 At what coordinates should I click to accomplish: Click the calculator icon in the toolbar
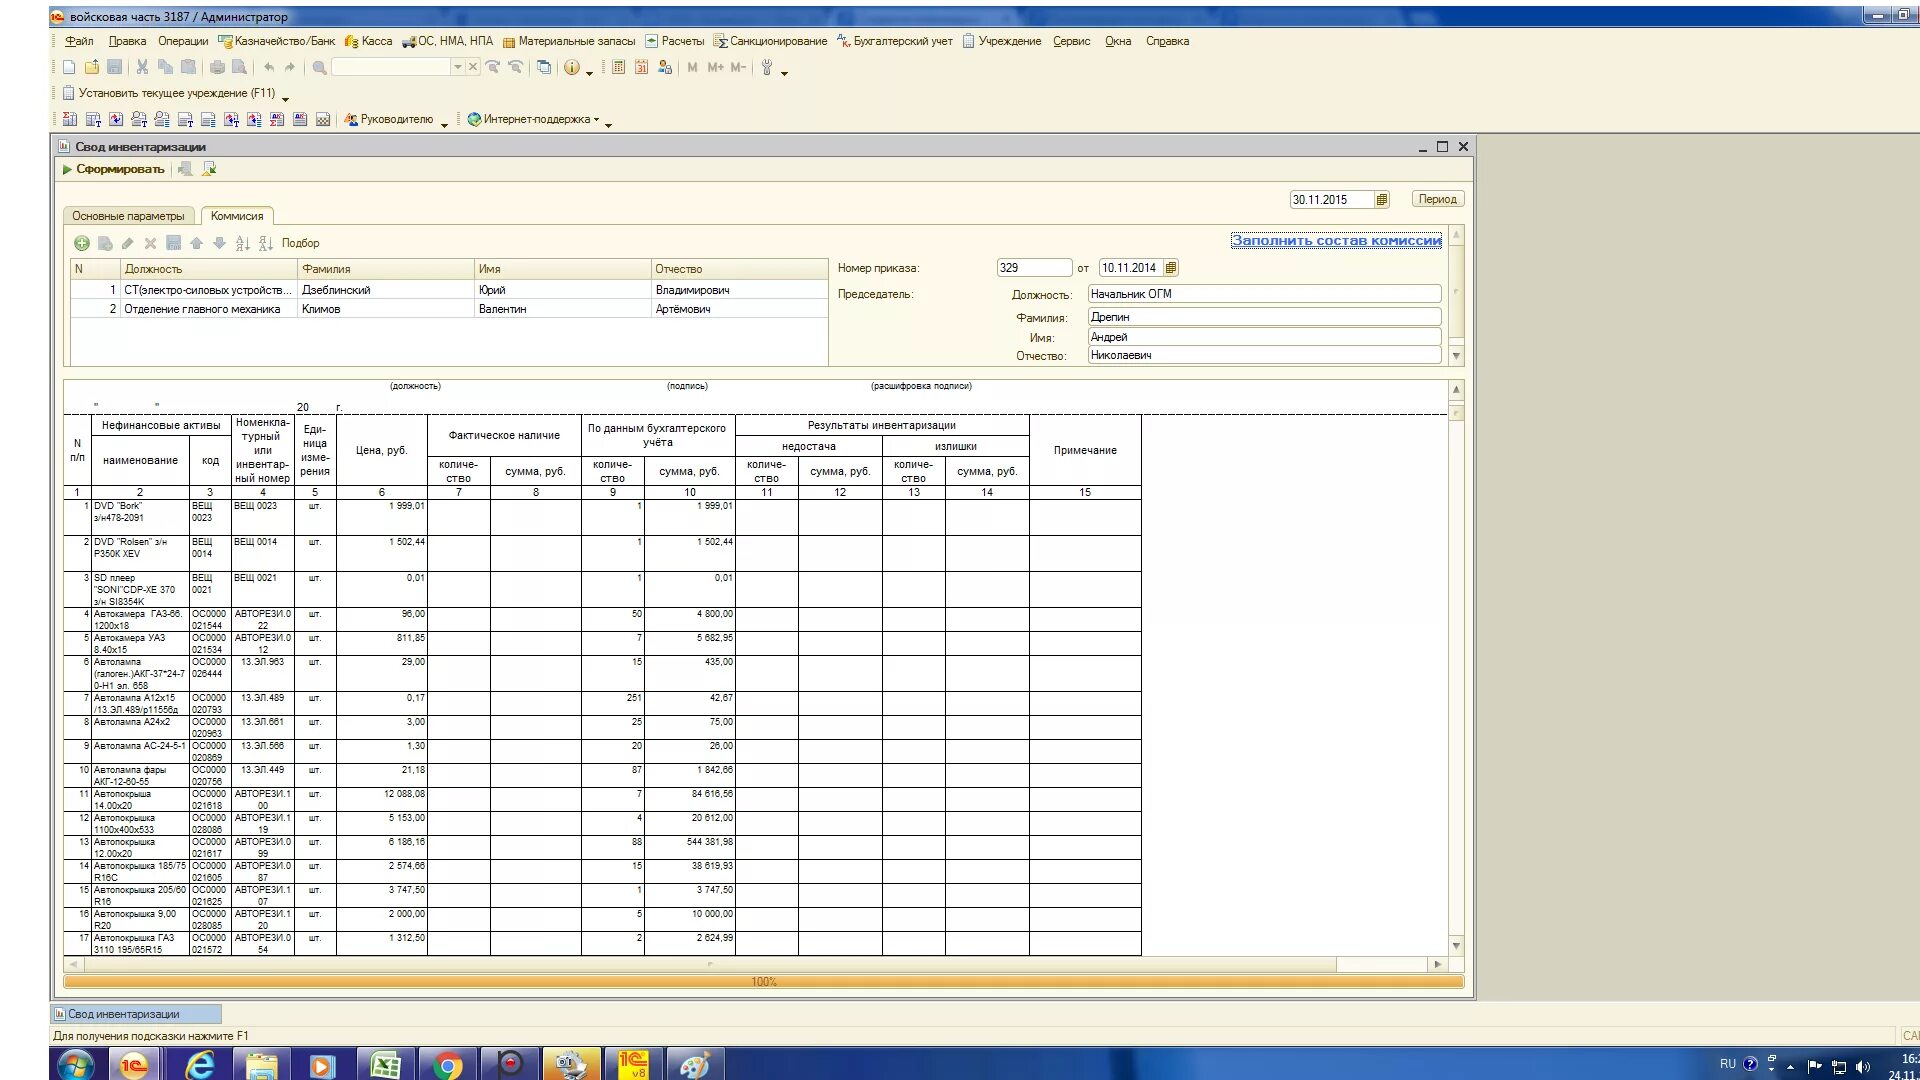pos(618,67)
